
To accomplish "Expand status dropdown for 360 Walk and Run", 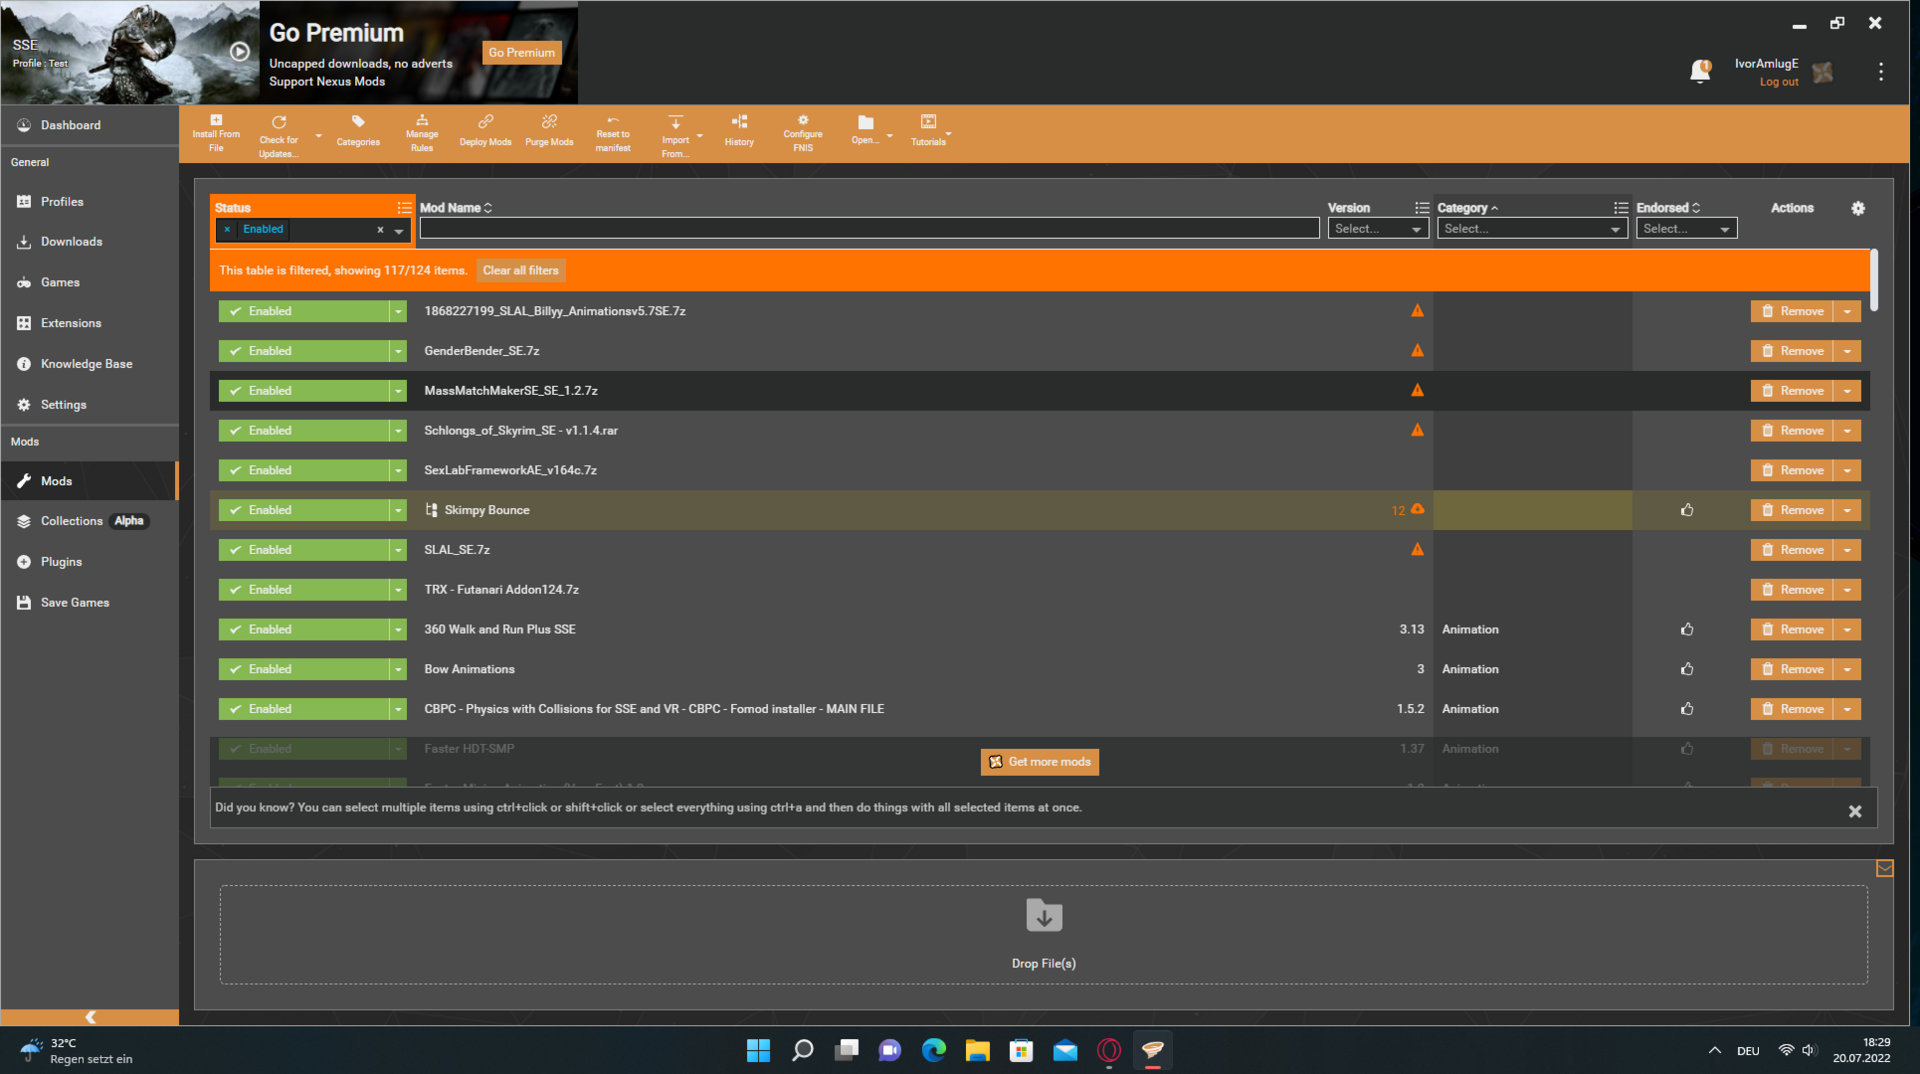I will tap(398, 629).
